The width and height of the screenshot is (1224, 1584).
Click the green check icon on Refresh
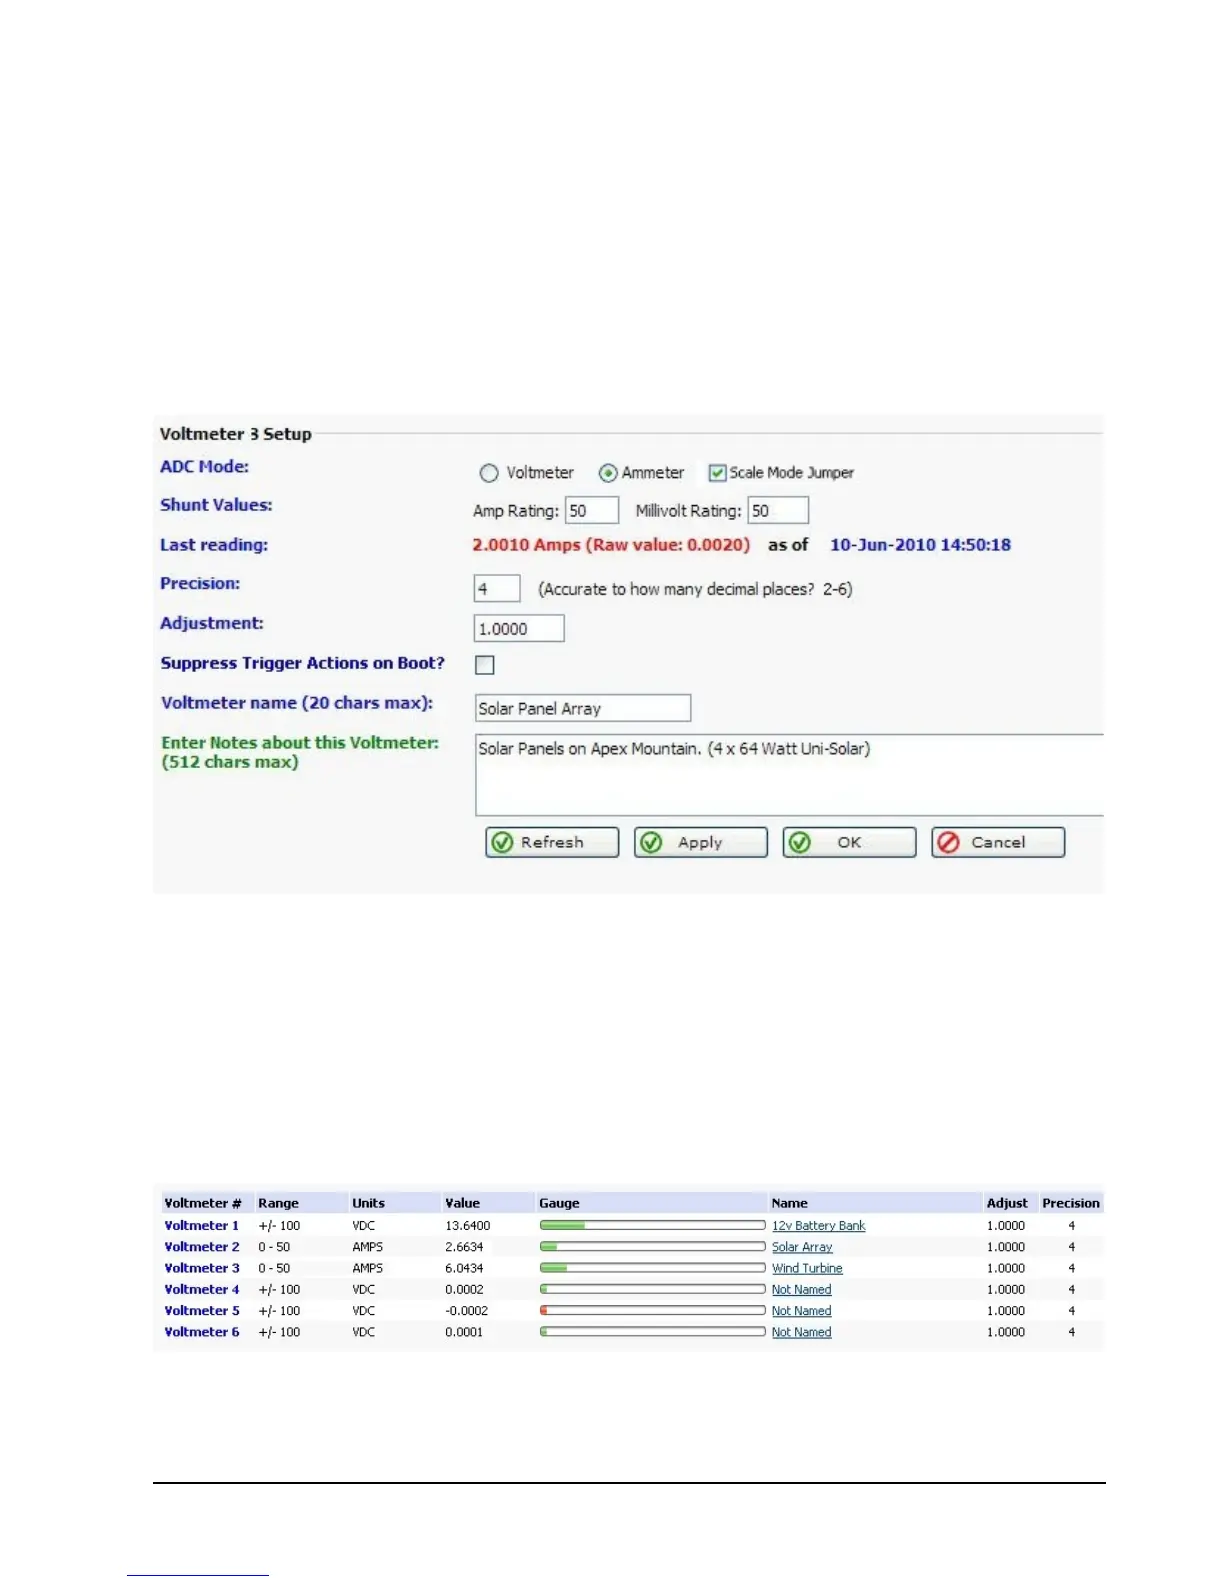click(x=503, y=843)
